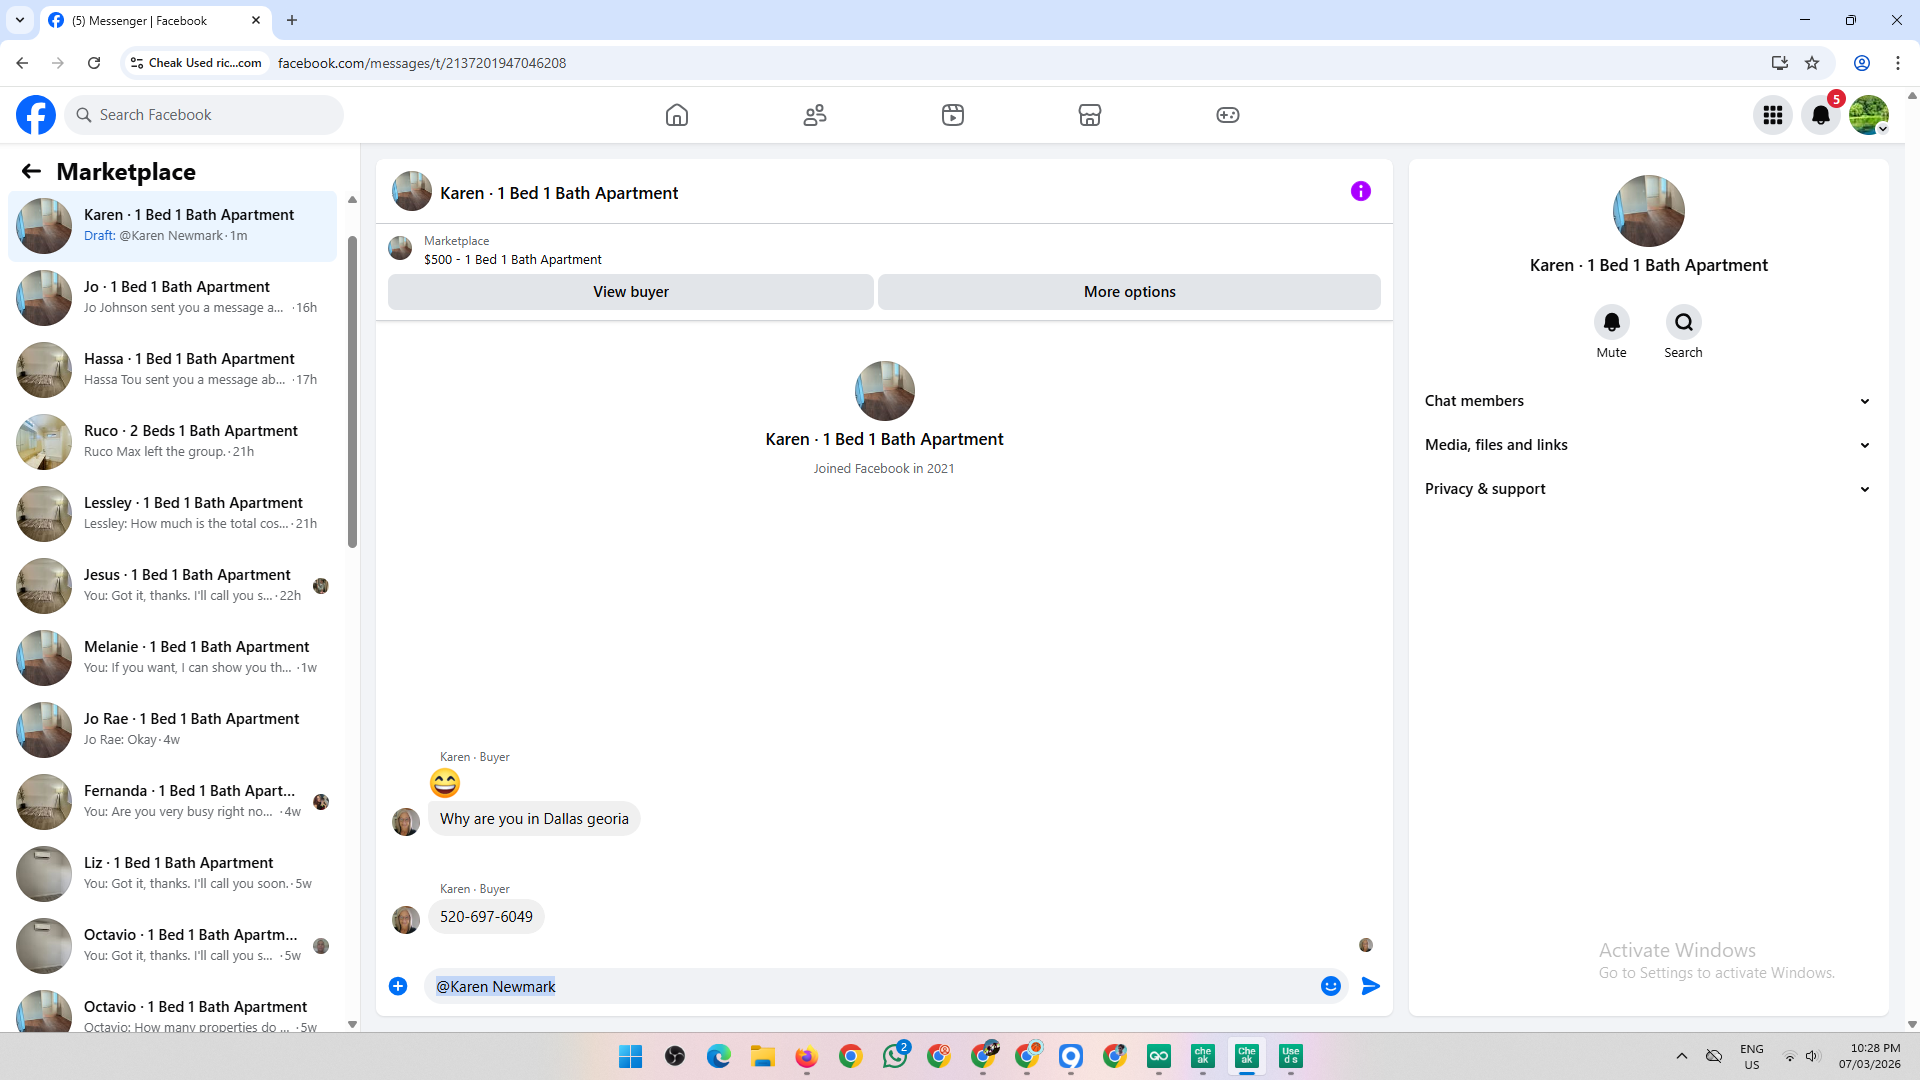The height and width of the screenshot is (1080, 1920).
Task: Open more attachment actions plus icon
Action: click(398, 986)
